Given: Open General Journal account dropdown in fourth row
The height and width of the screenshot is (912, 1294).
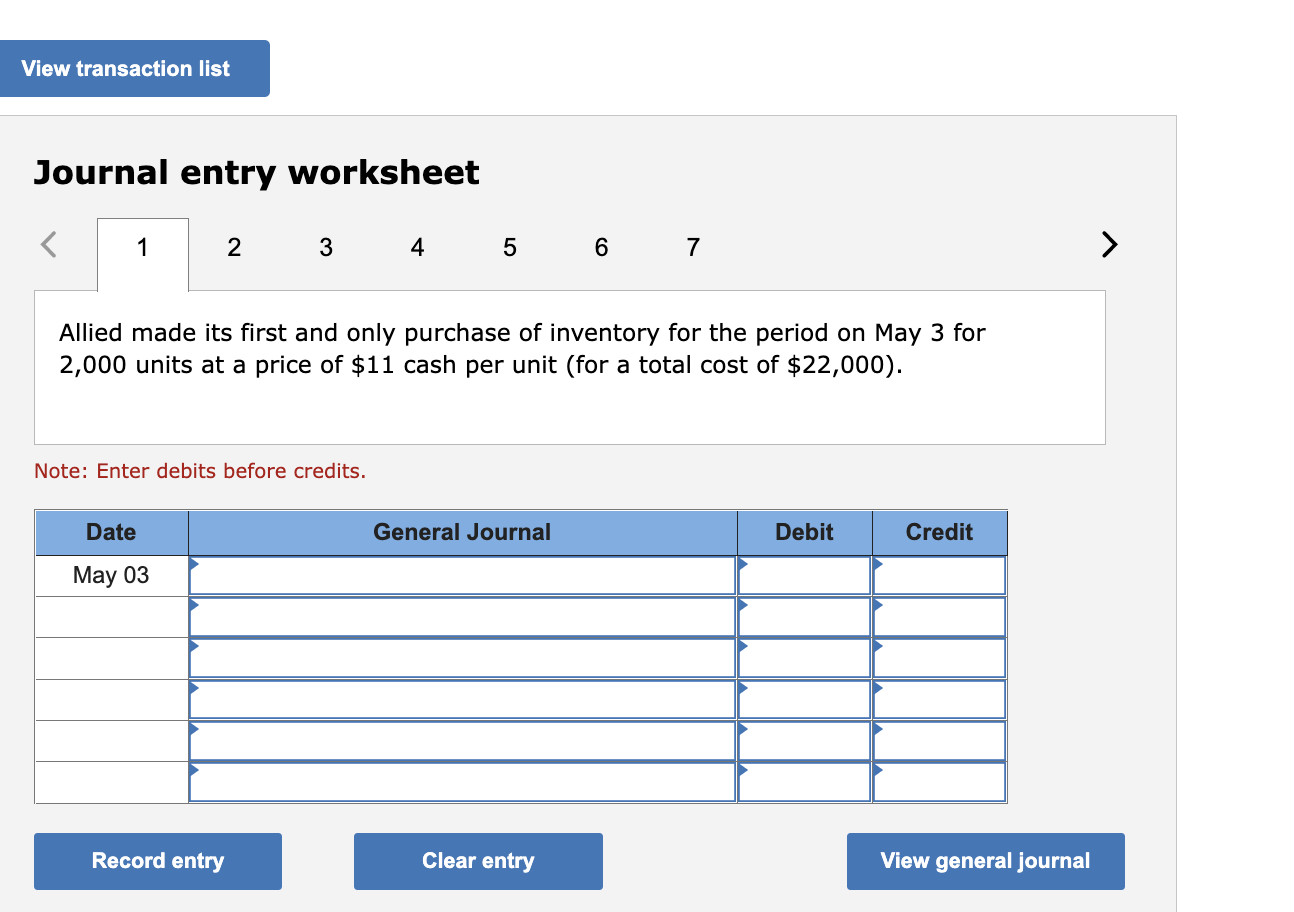Looking at the screenshot, I should (462, 699).
